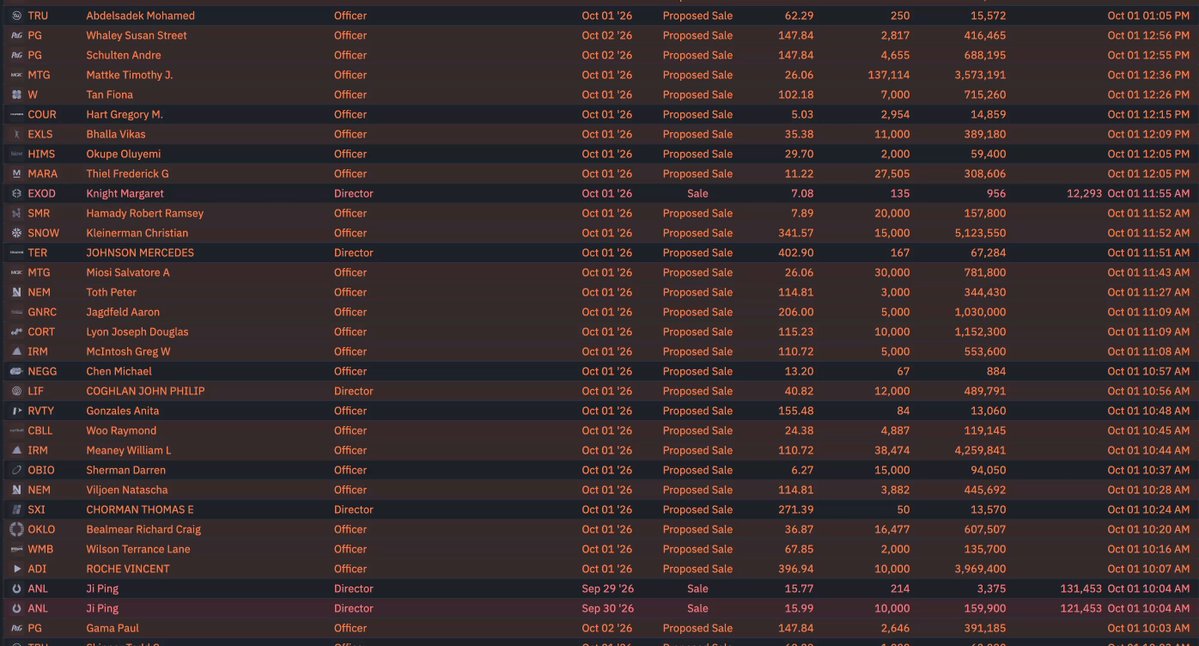Select the OBIO company logo
This screenshot has width=1199, height=646.
click(x=16, y=470)
